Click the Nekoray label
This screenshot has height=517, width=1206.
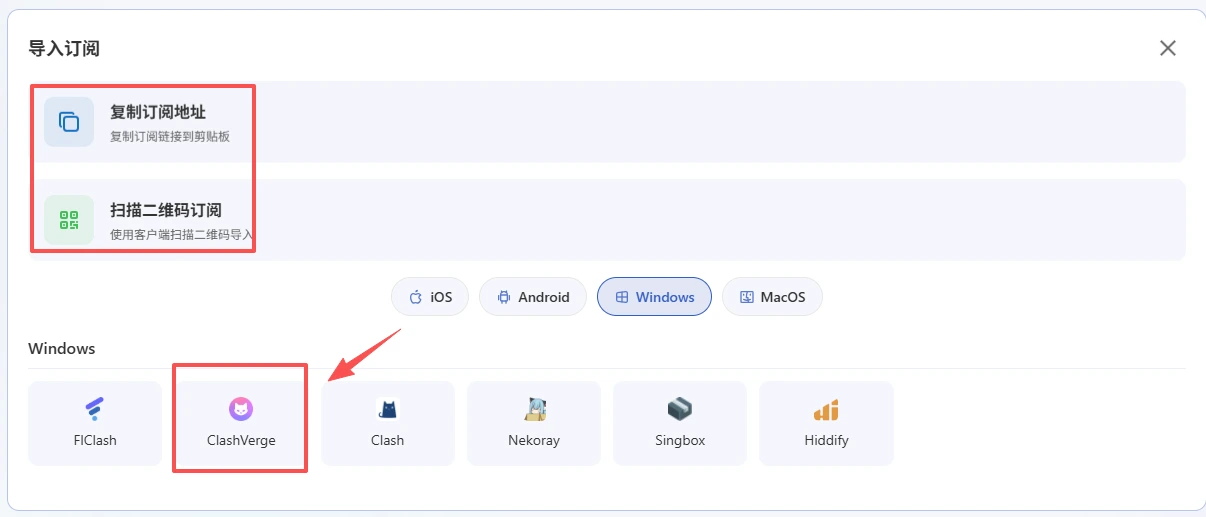point(534,440)
